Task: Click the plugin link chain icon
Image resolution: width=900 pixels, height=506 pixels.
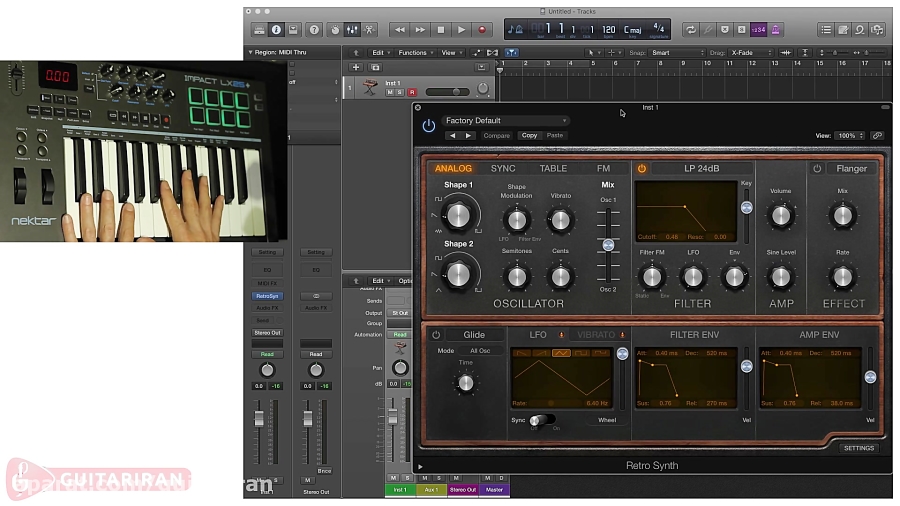Action: [x=877, y=136]
